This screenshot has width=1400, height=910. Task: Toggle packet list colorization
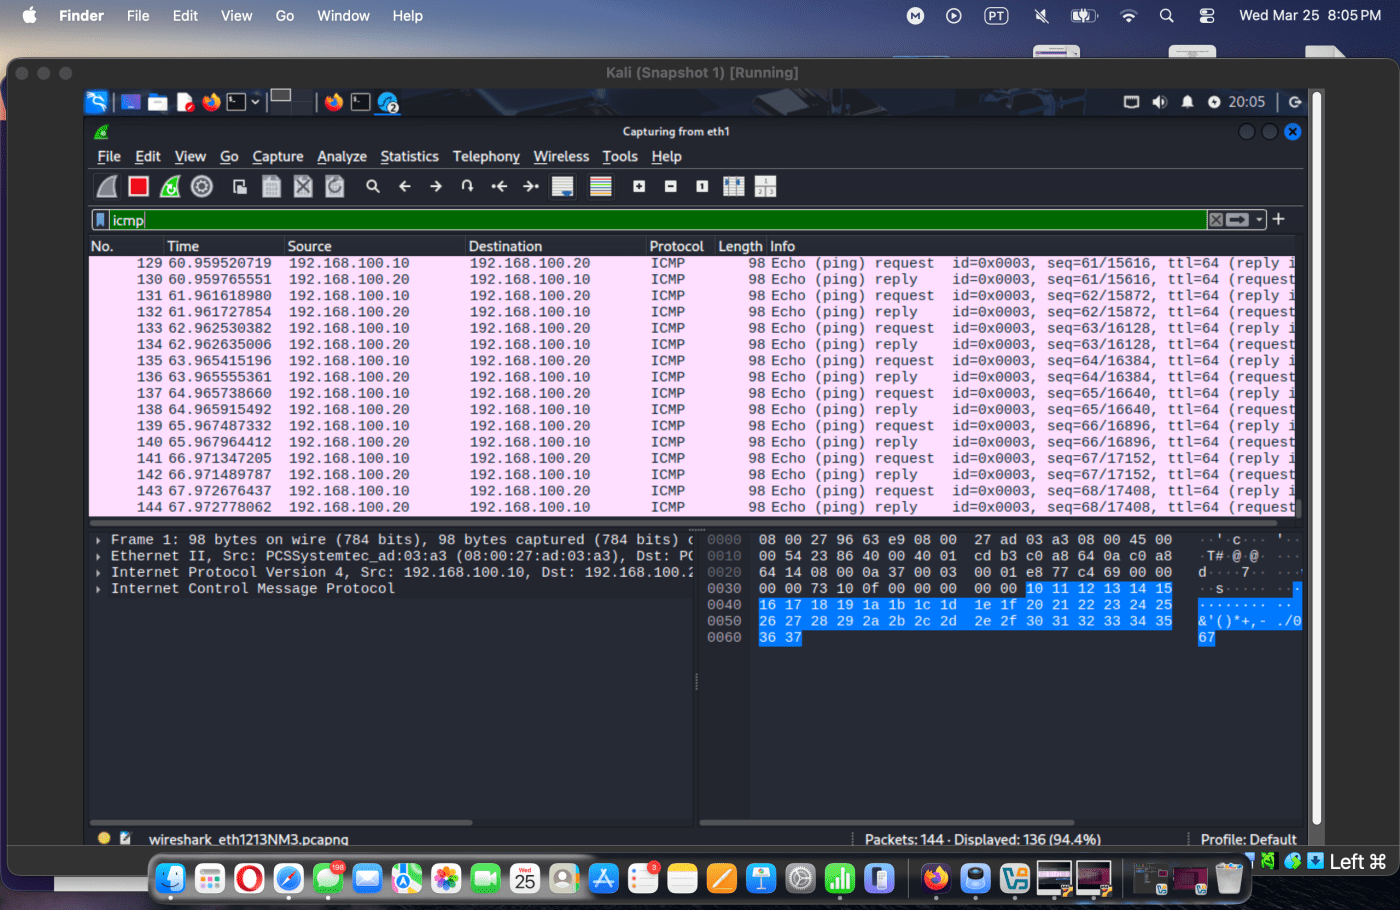click(601, 187)
